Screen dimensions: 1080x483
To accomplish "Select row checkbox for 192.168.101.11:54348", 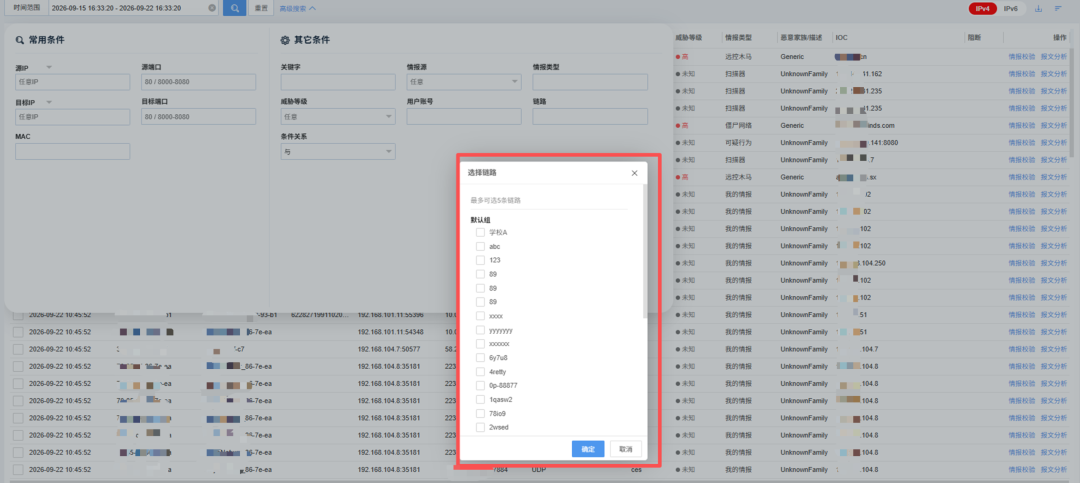I will pos(18,332).
